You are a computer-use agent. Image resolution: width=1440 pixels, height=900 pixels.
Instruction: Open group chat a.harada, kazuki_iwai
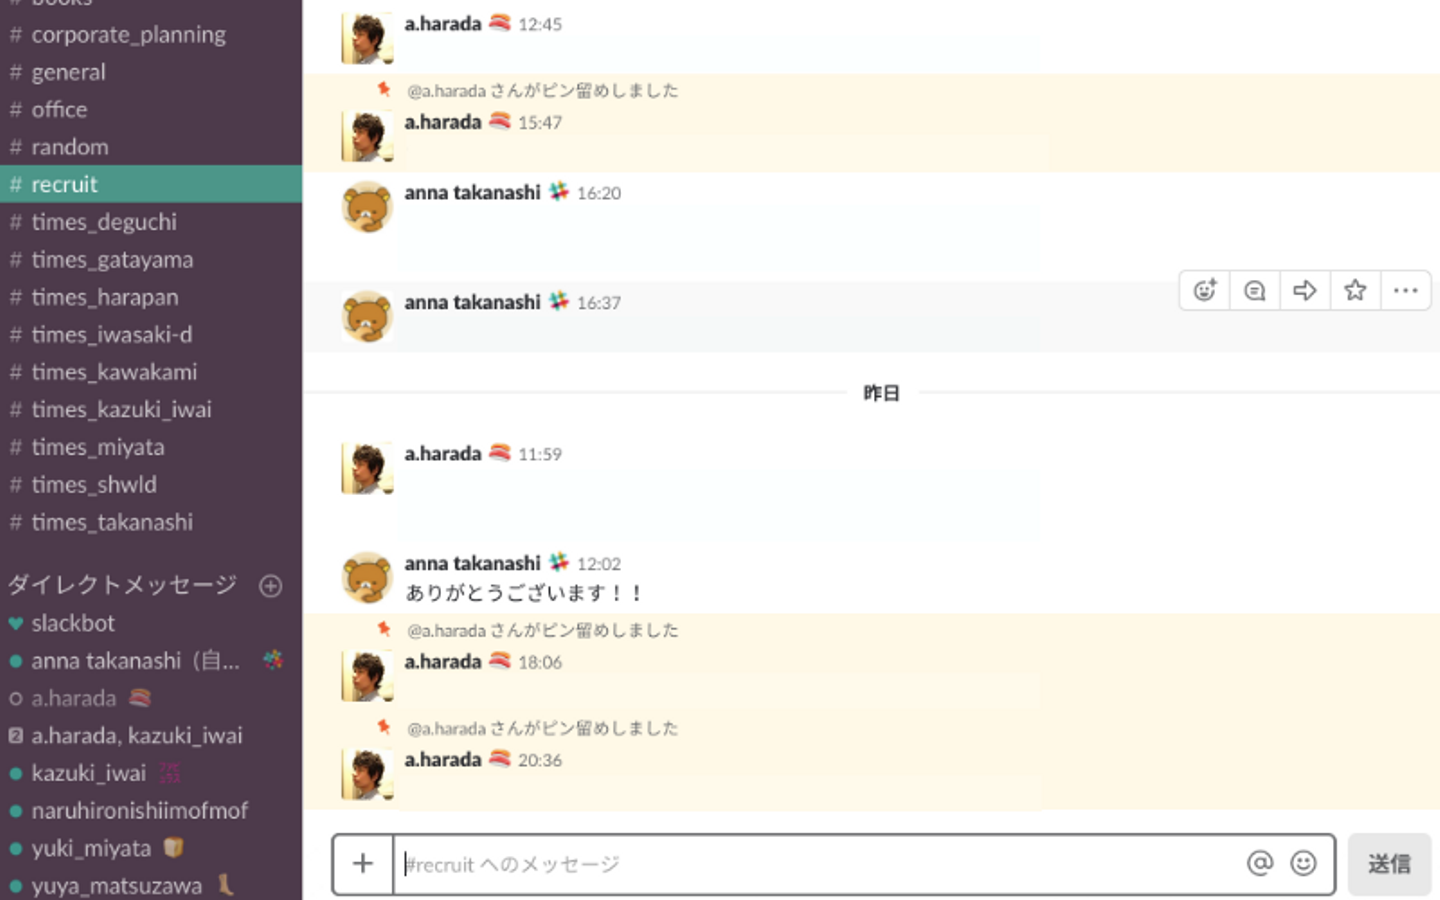[136, 736]
